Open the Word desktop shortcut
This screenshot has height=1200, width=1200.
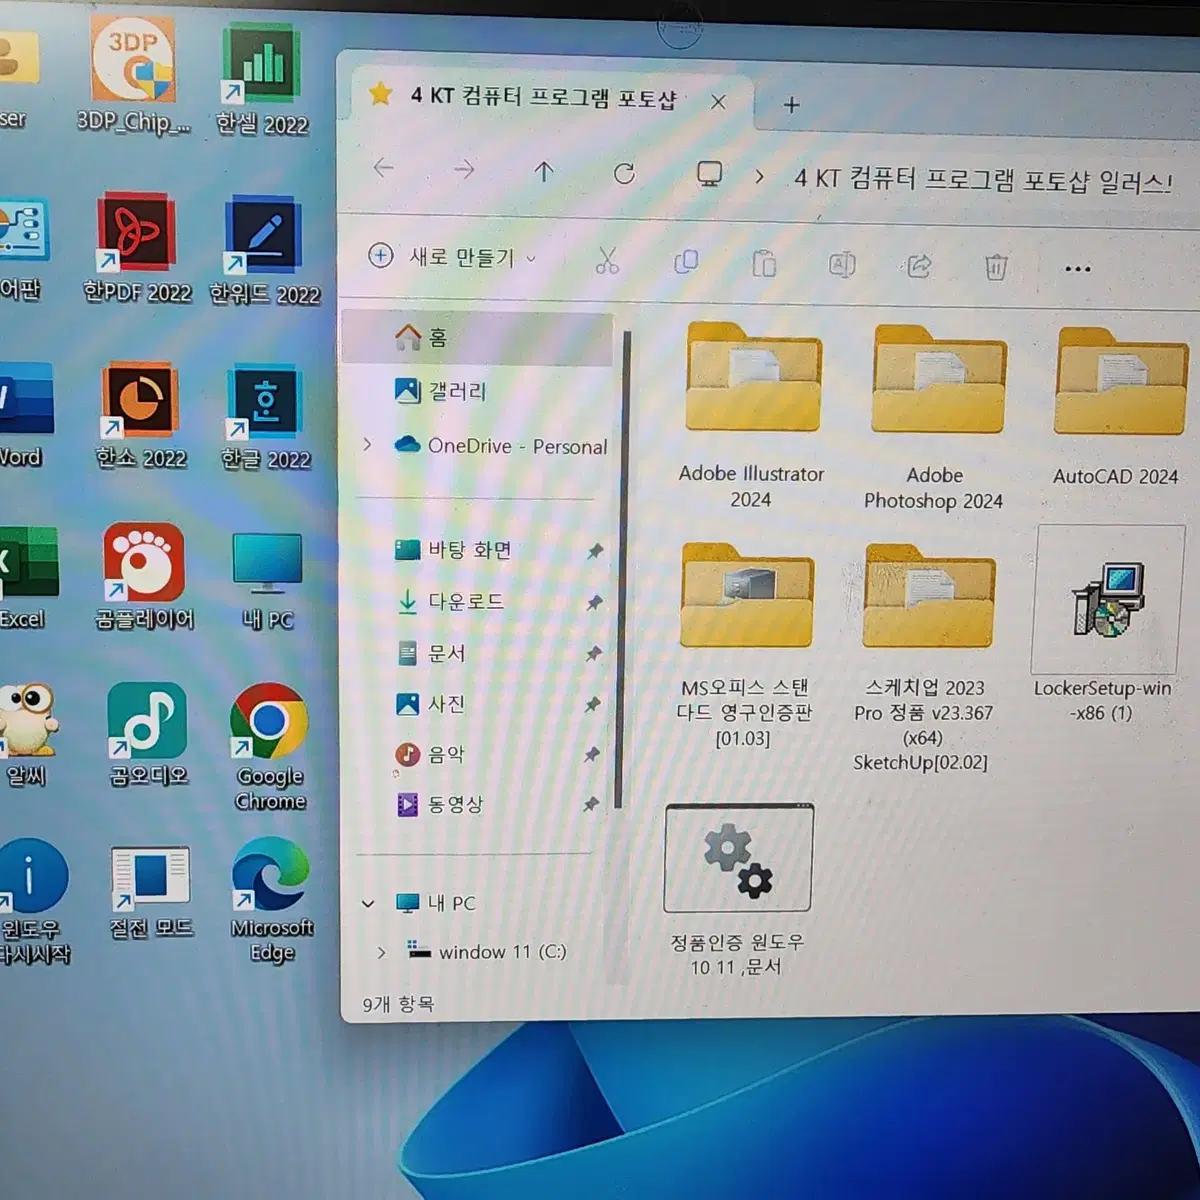[x=24, y=415]
